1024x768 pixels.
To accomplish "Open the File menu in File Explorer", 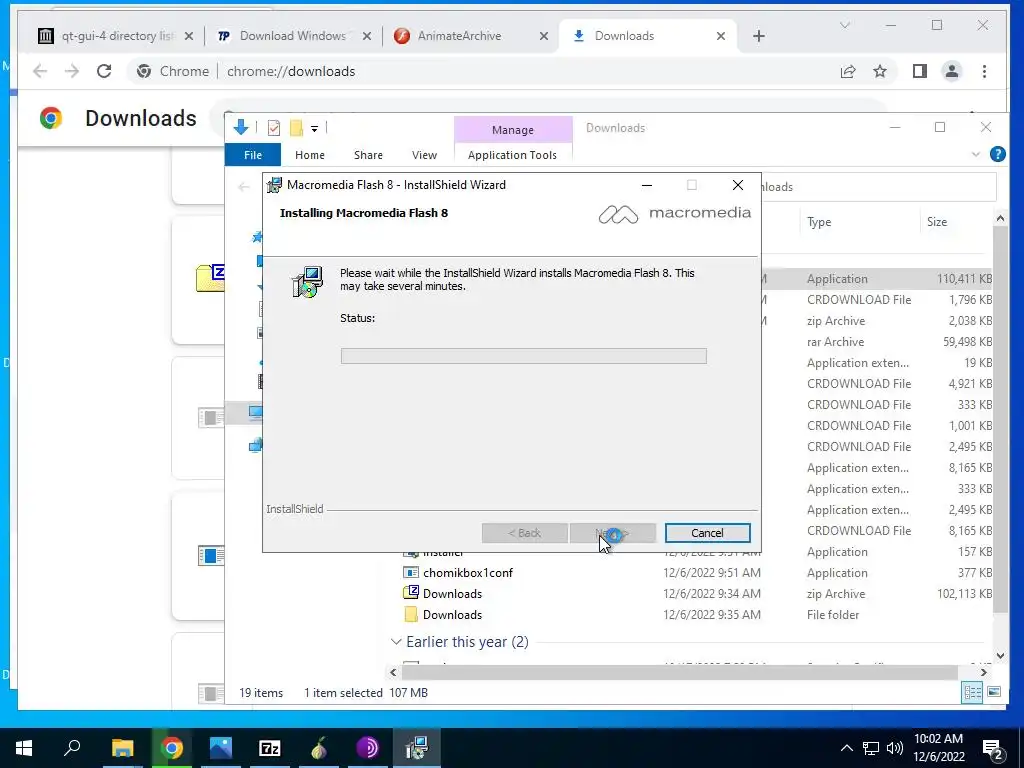I will tap(253, 155).
